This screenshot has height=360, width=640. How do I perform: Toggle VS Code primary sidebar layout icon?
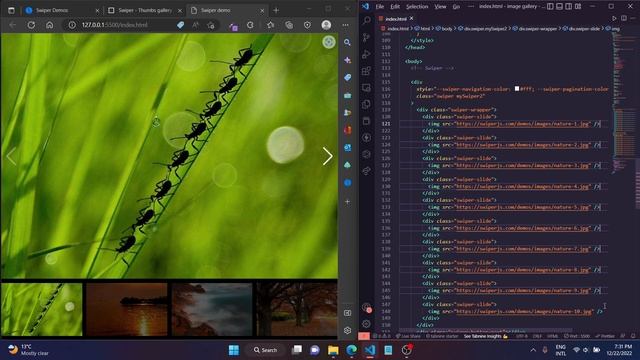click(x=550, y=6)
